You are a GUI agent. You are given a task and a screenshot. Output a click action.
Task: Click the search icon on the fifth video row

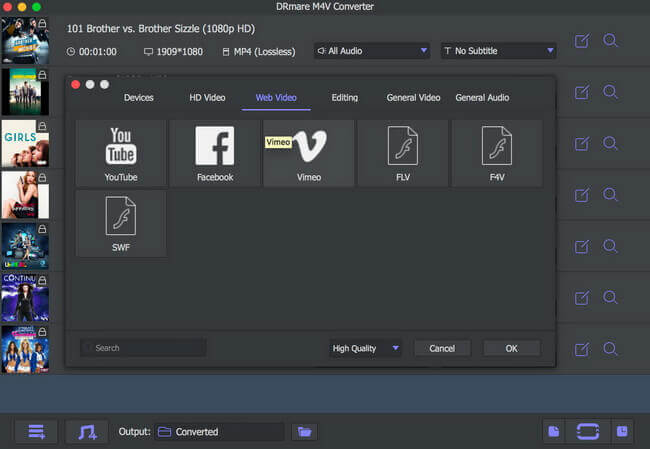[x=610, y=246]
